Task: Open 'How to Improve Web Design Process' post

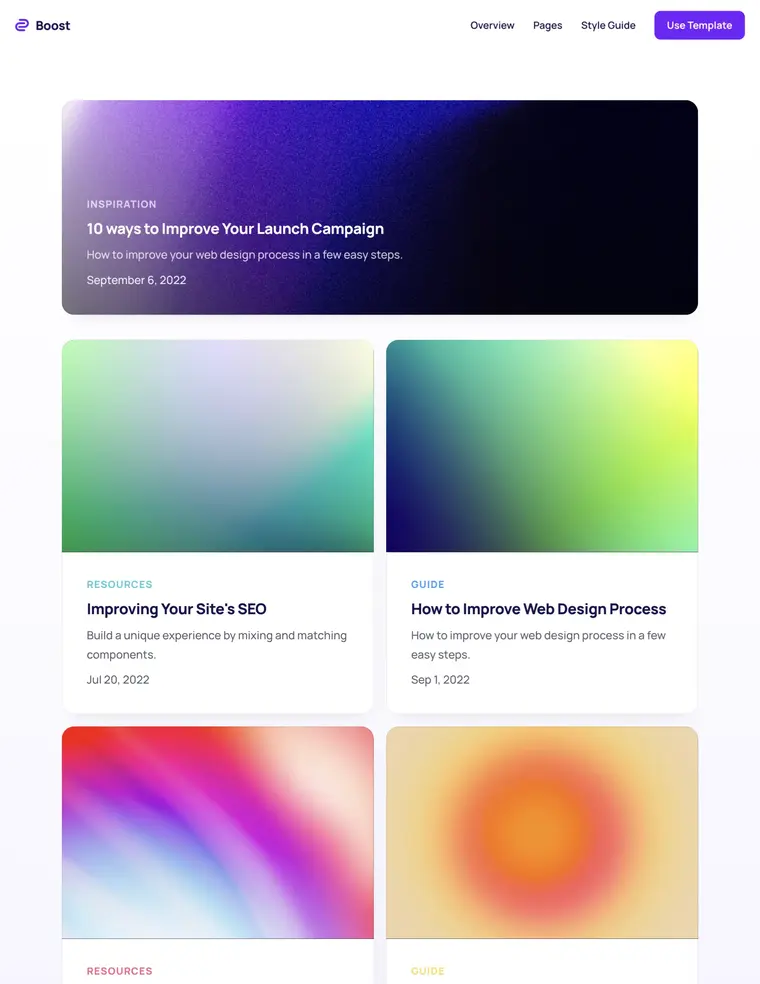Action: 538,609
